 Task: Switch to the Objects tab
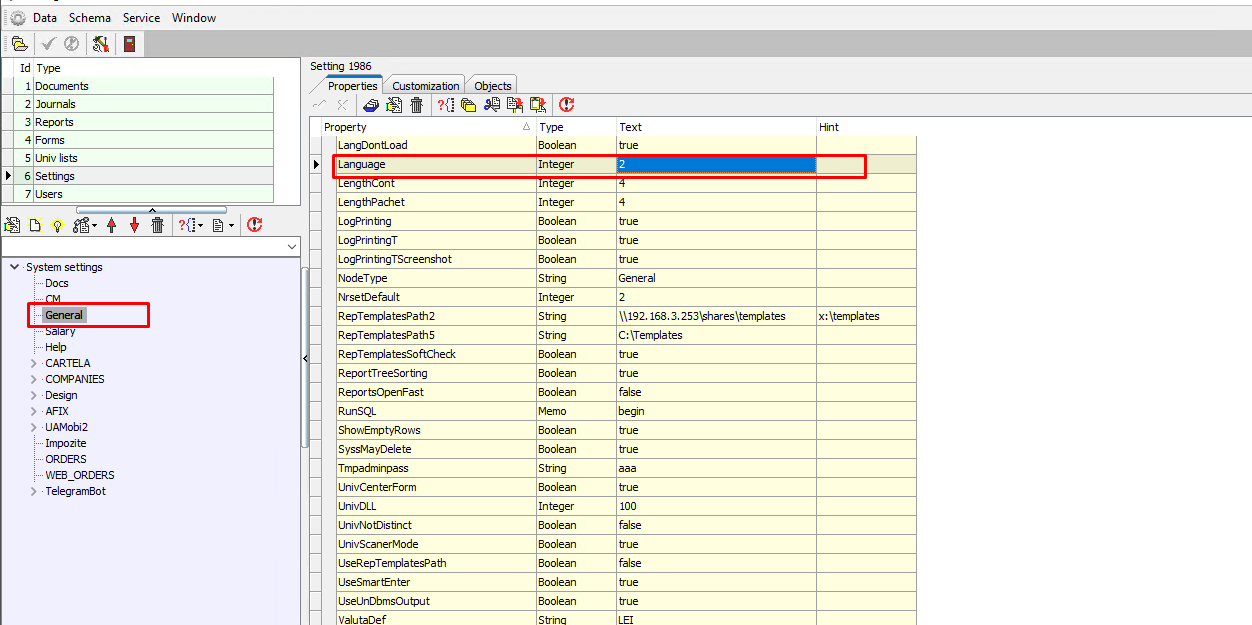[x=493, y=86]
